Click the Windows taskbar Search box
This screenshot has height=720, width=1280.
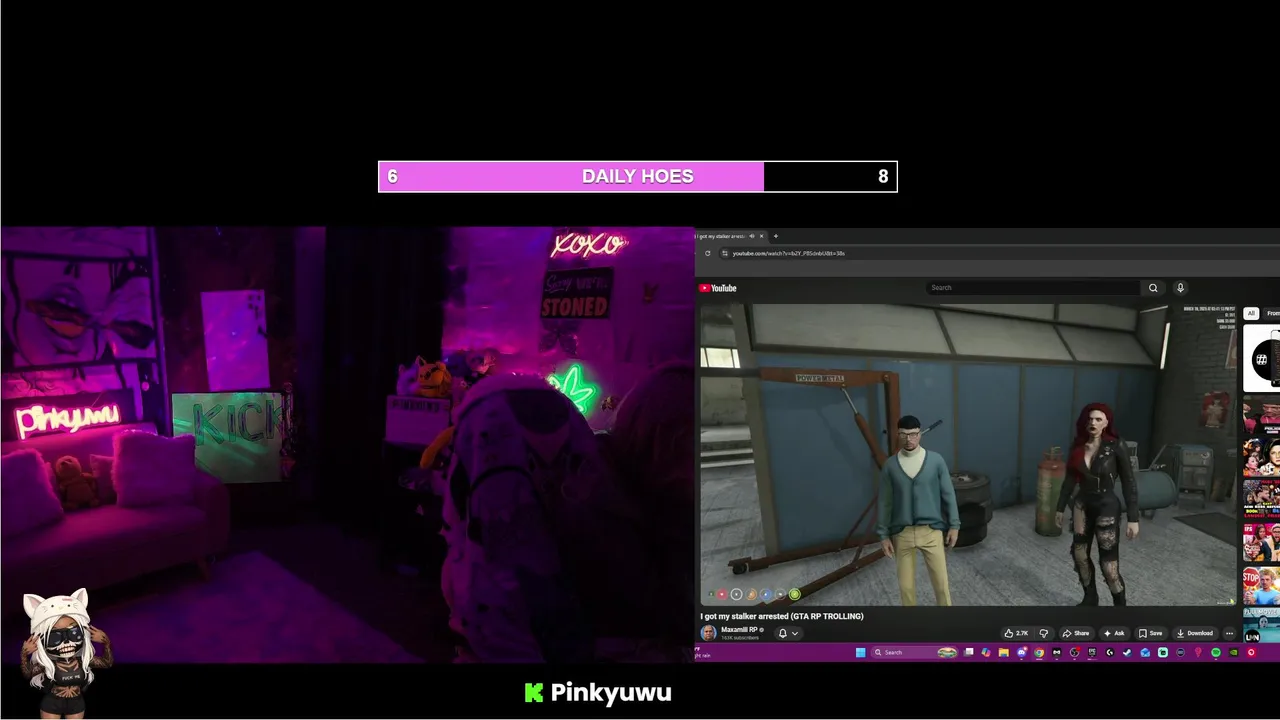(914, 652)
